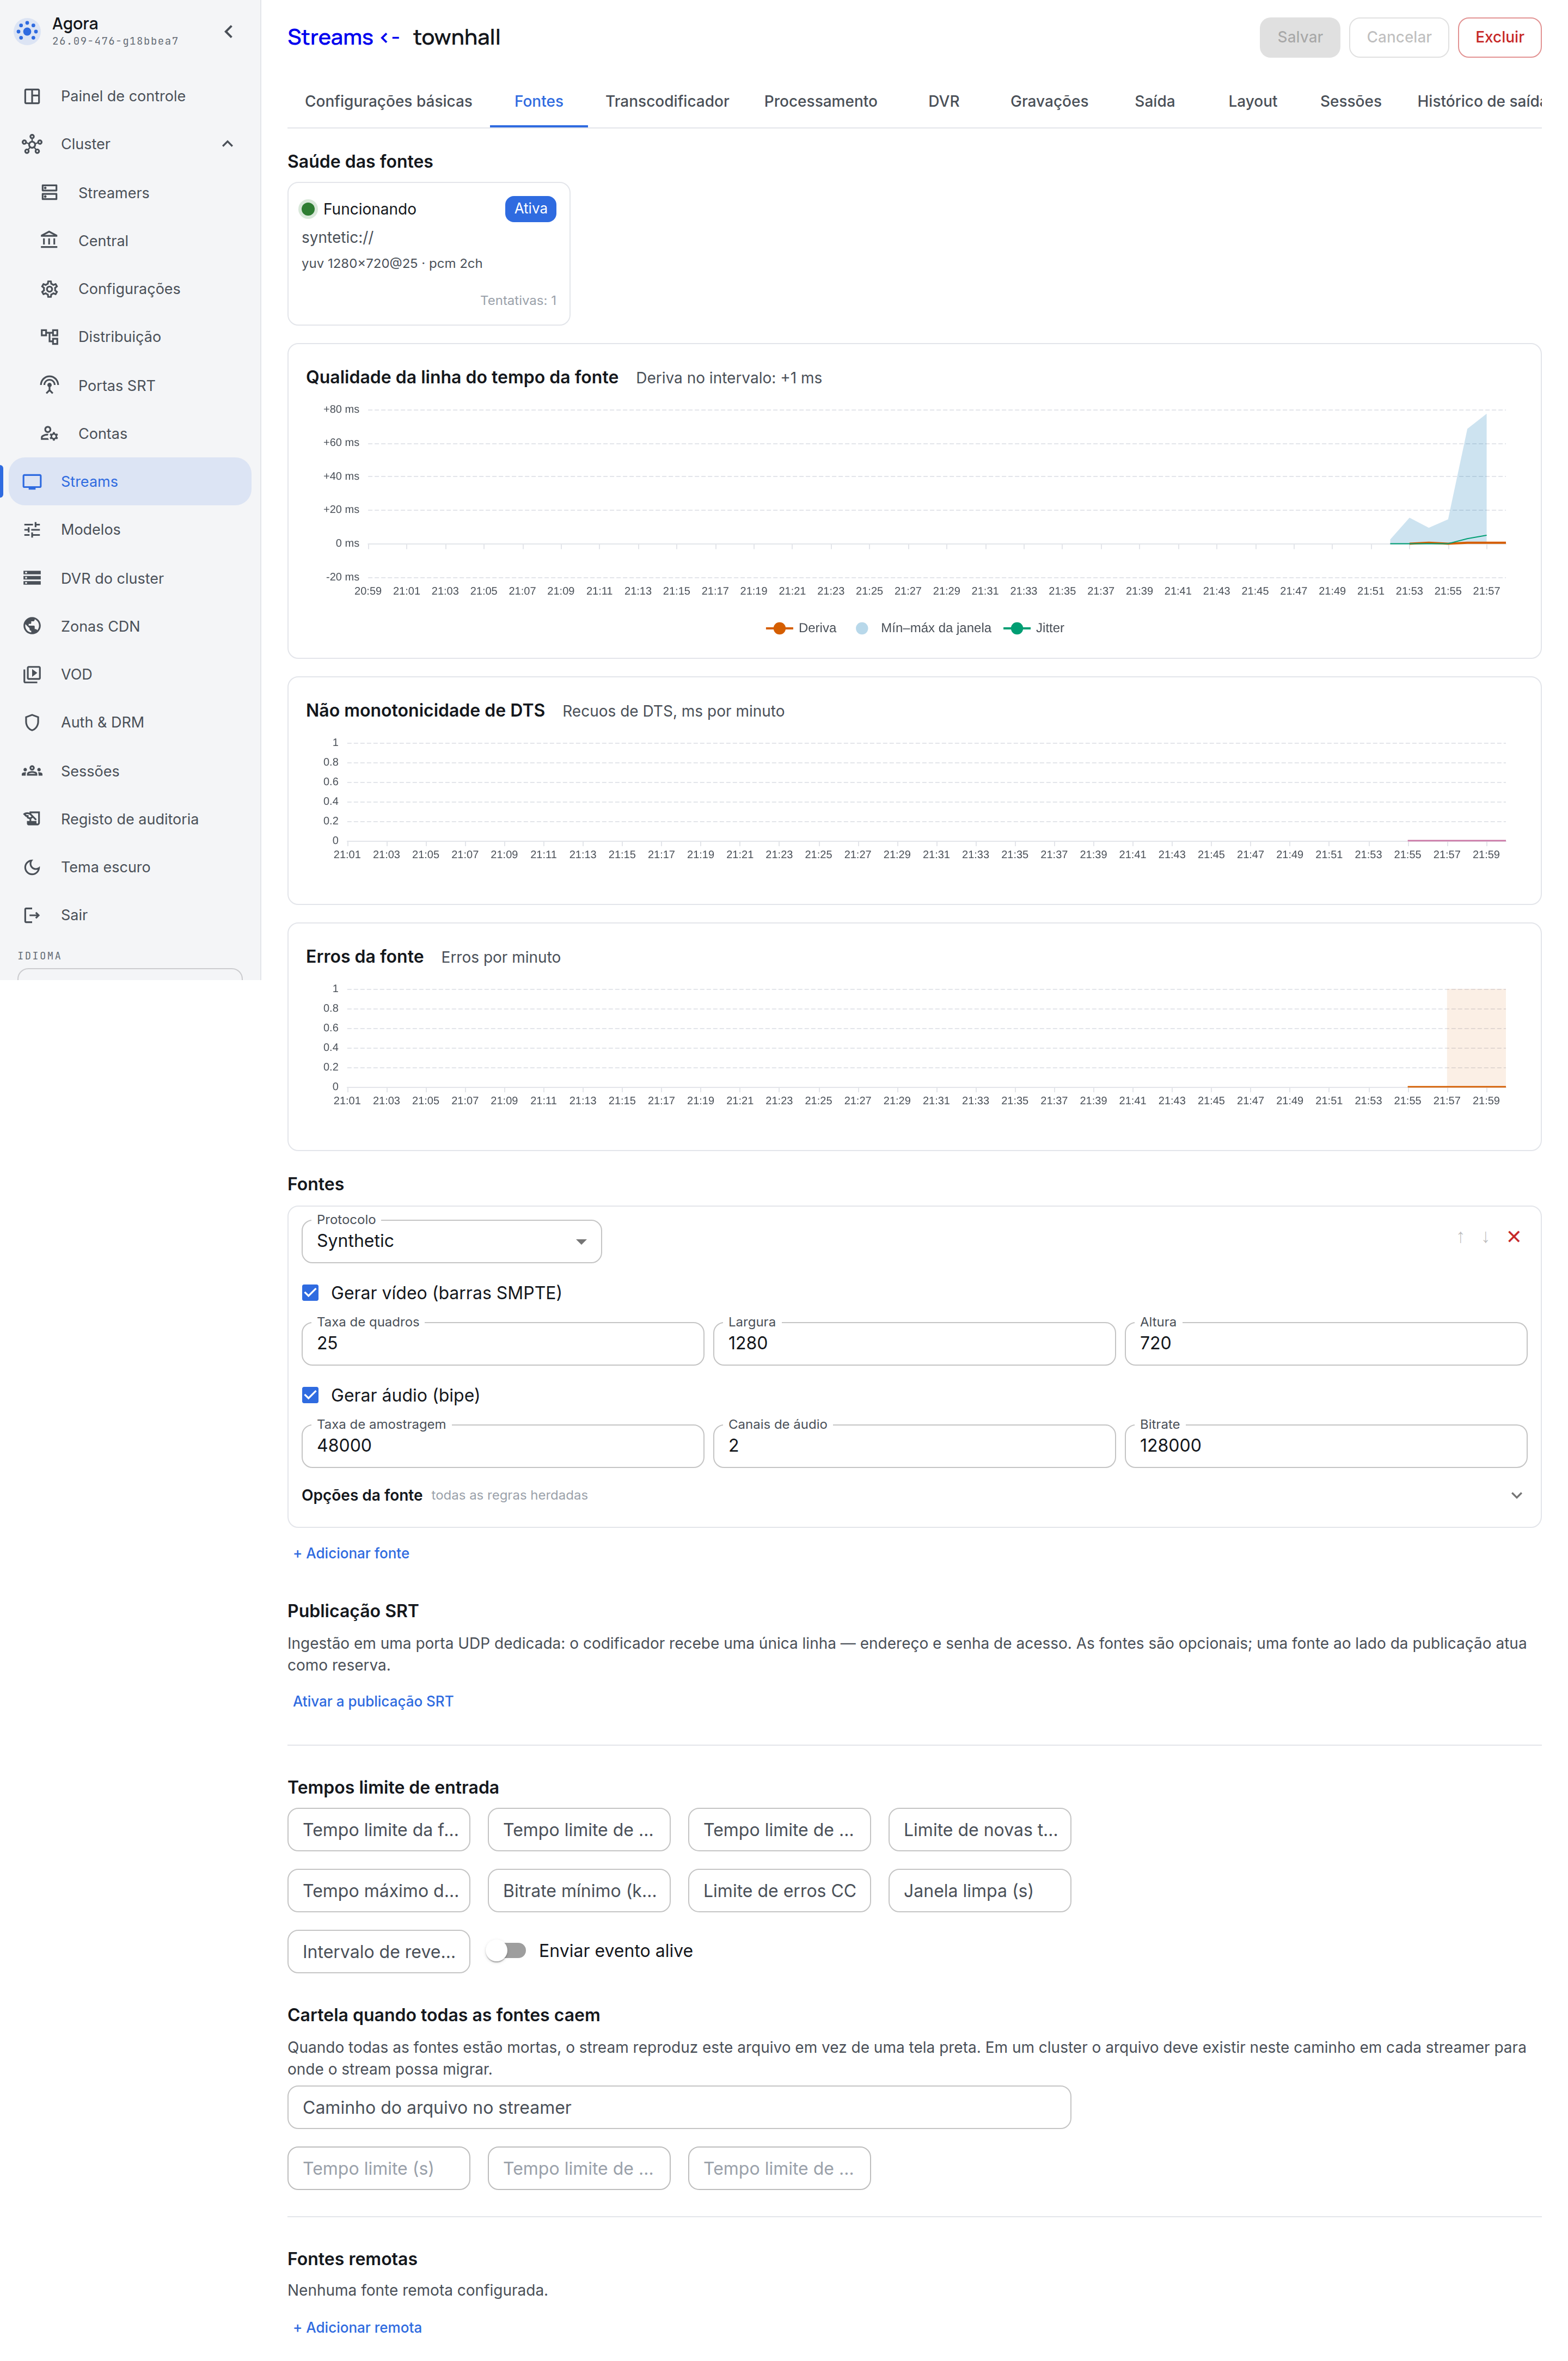This screenshot has width=1568, height=2361.
Task: Click Caminho do arquivo no streamer field
Action: 679,2107
